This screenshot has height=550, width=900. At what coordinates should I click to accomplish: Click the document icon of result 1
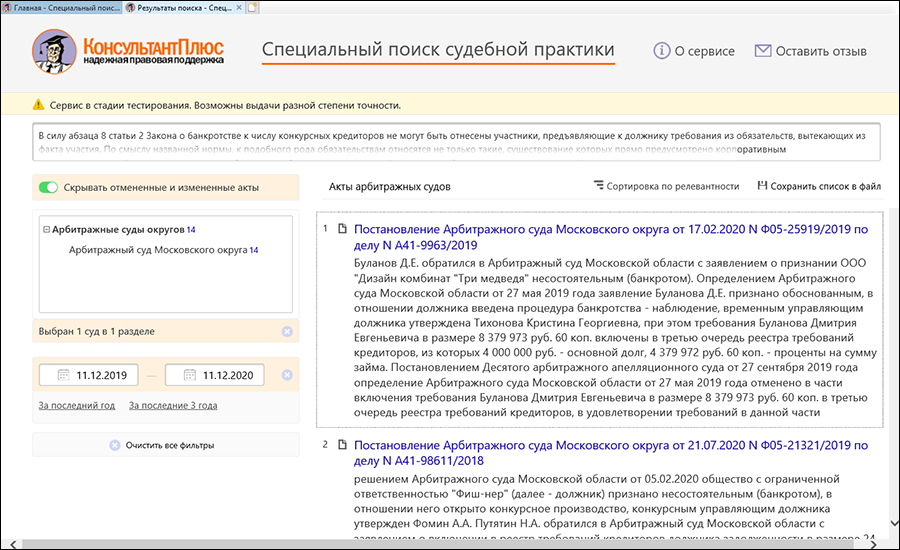(342, 228)
